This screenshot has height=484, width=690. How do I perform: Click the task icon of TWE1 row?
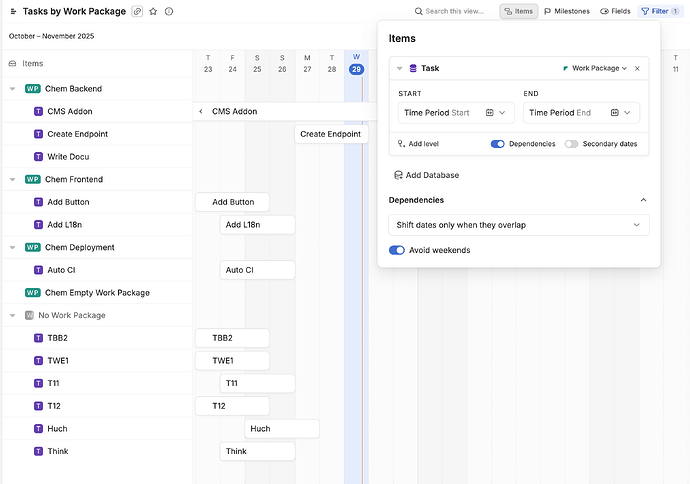(x=38, y=361)
